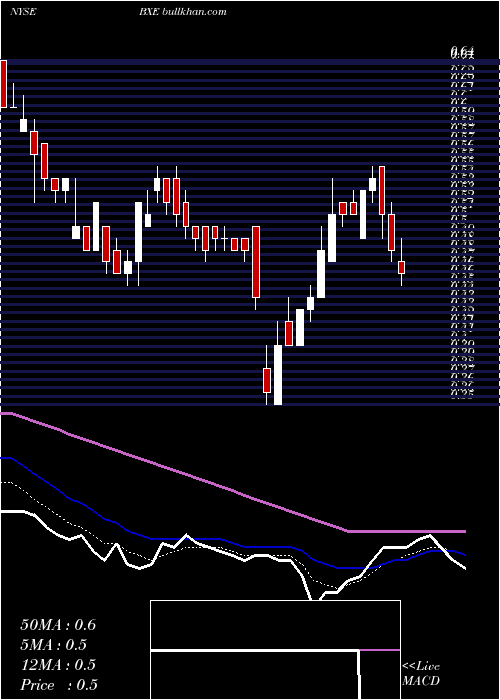Image resolution: width=500 pixels, height=700 pixels.
Task: Click the 5MA : 0.5 reading
Action: tap(54, 645)
